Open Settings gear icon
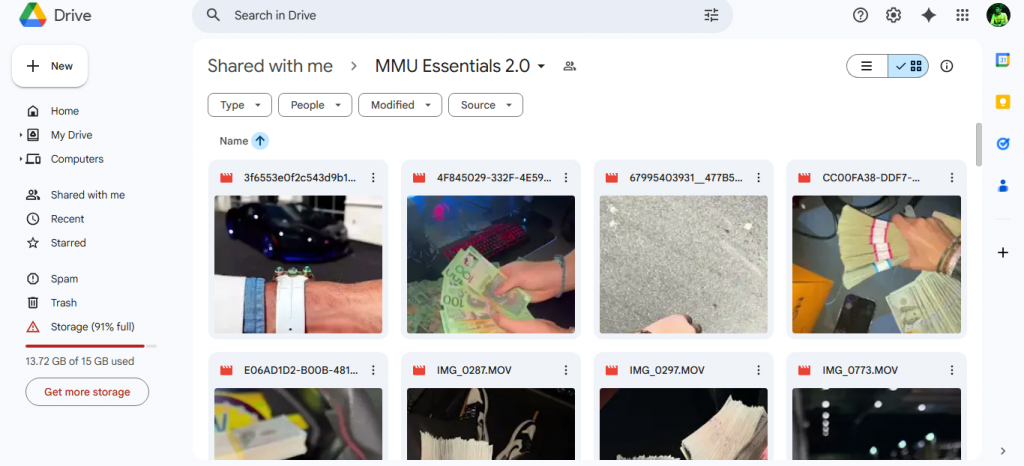The width and height of the screenshot is (1024, 466). (x=893, y=15)
